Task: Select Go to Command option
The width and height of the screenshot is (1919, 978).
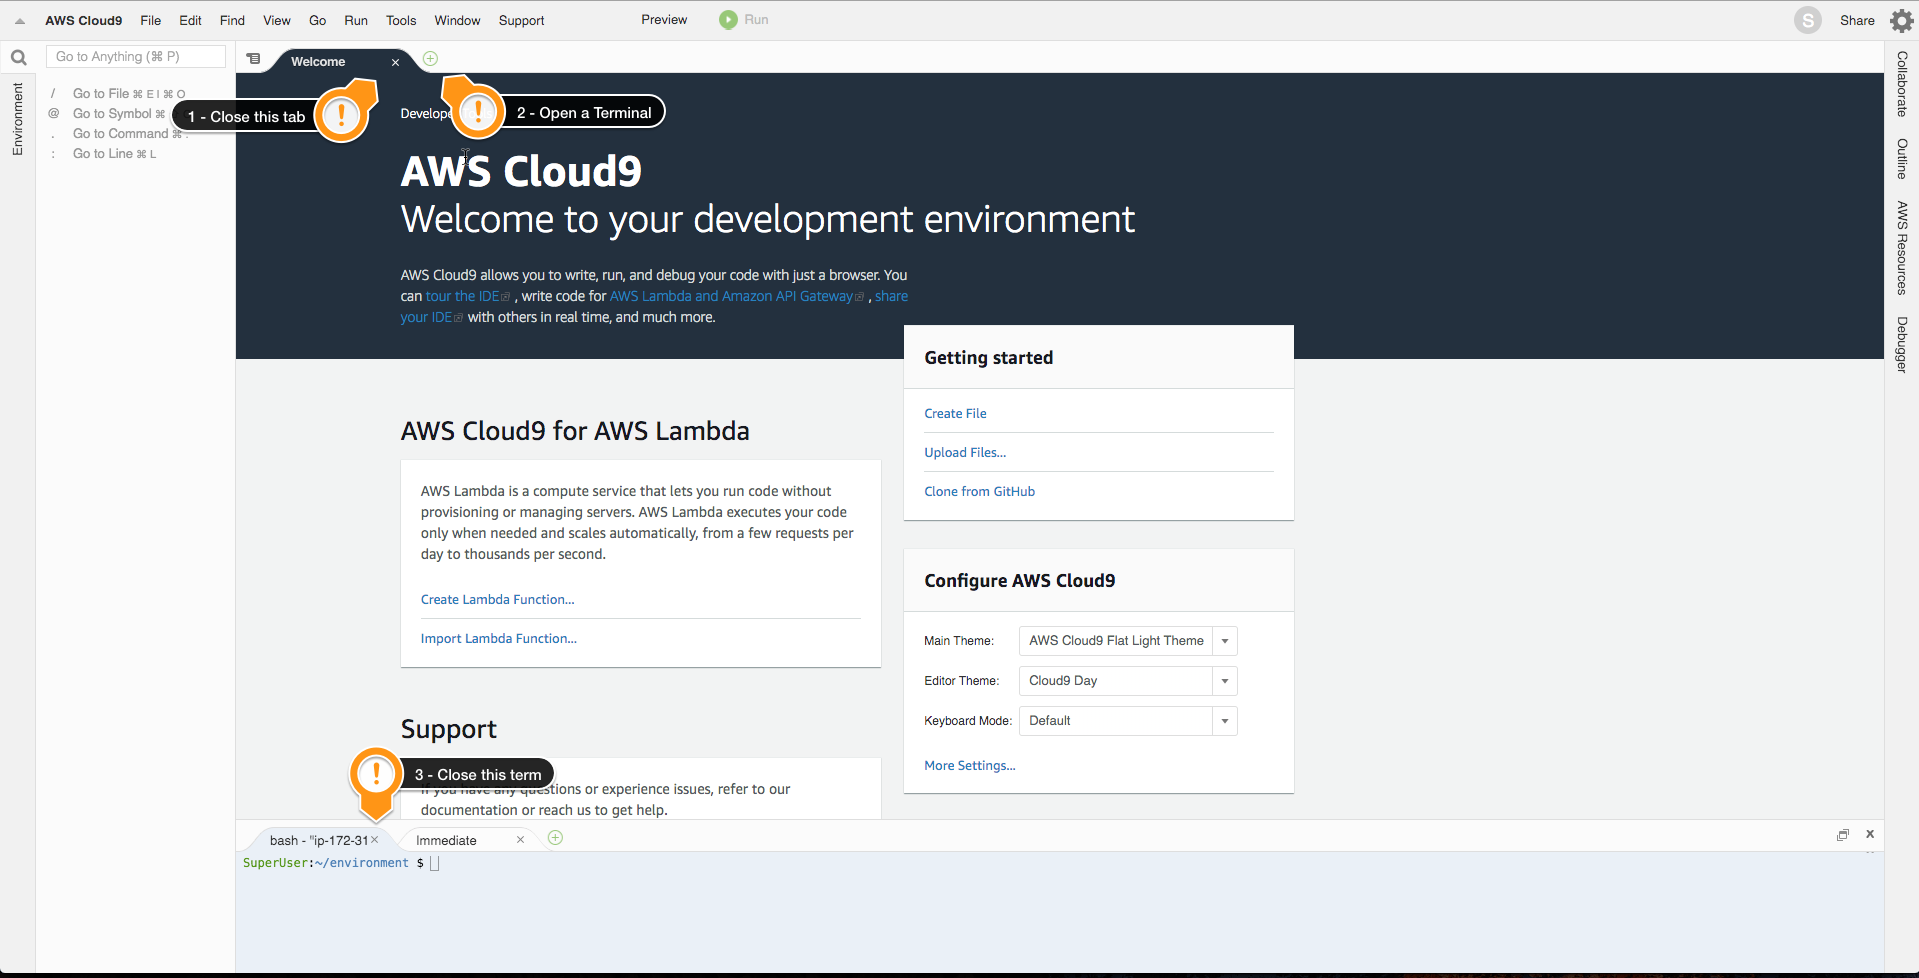Action: tap(120, 134)
